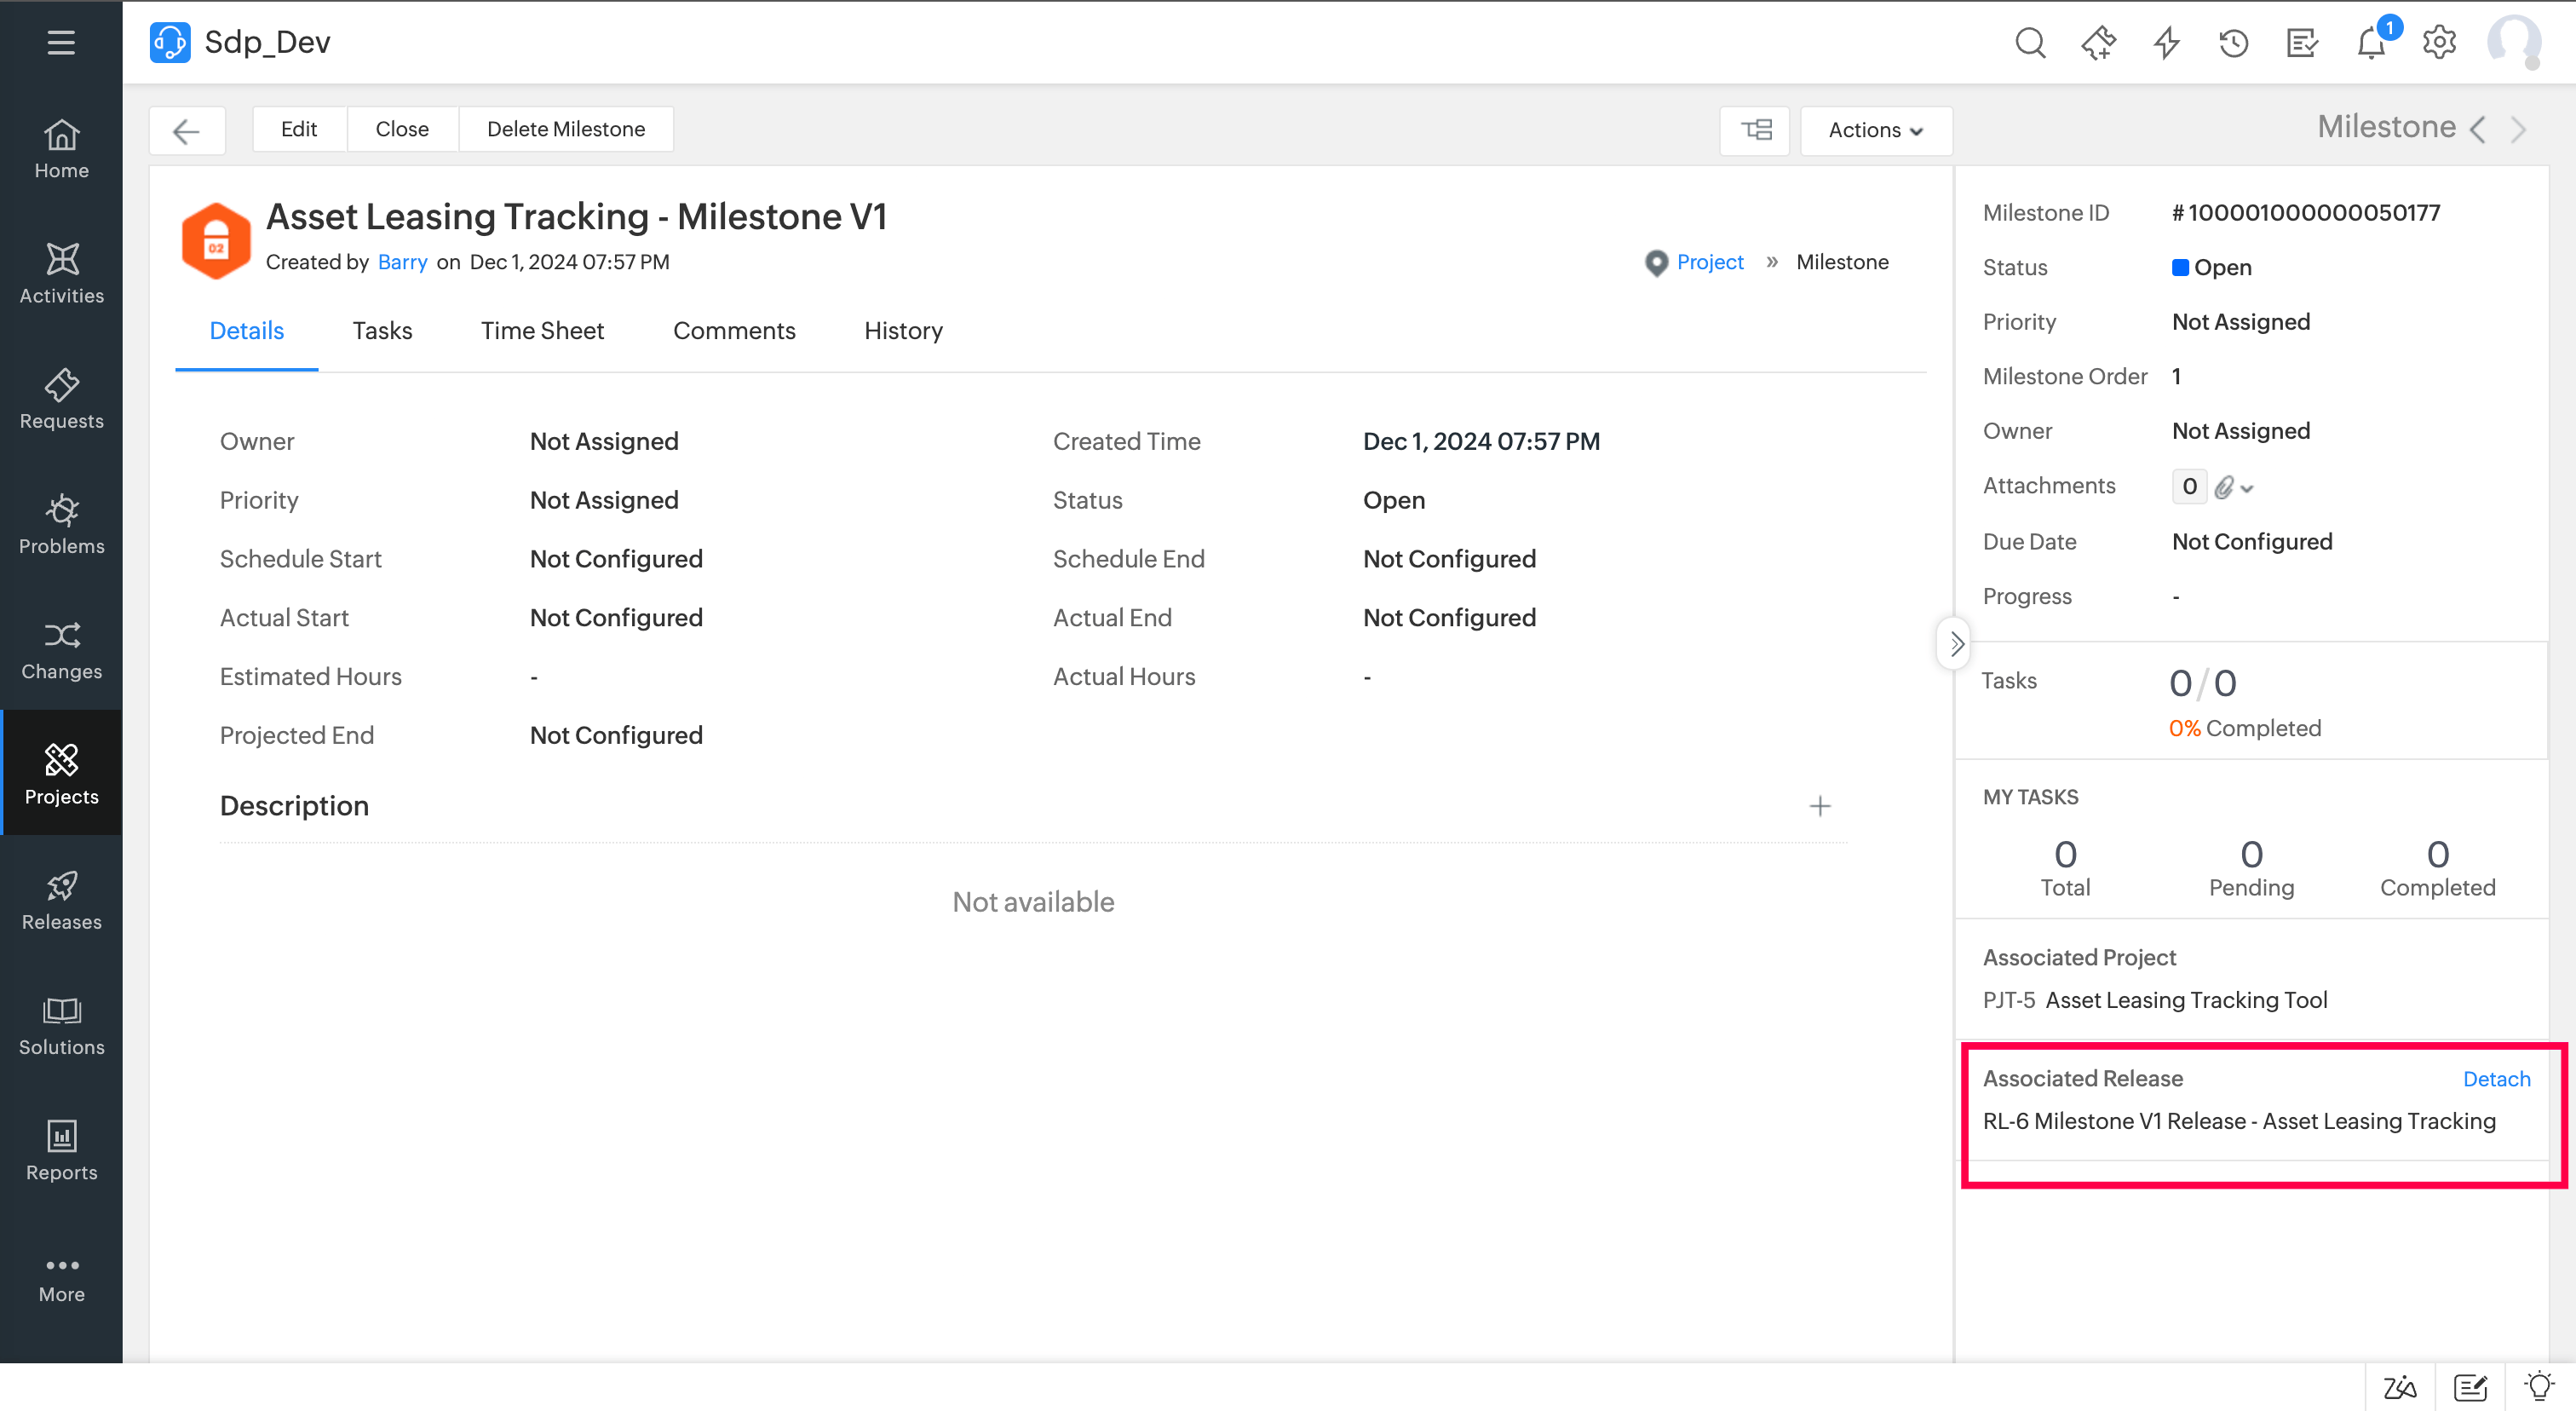
Task: Open the Changes module in sidebar
Action: click(x=61, y=650)
